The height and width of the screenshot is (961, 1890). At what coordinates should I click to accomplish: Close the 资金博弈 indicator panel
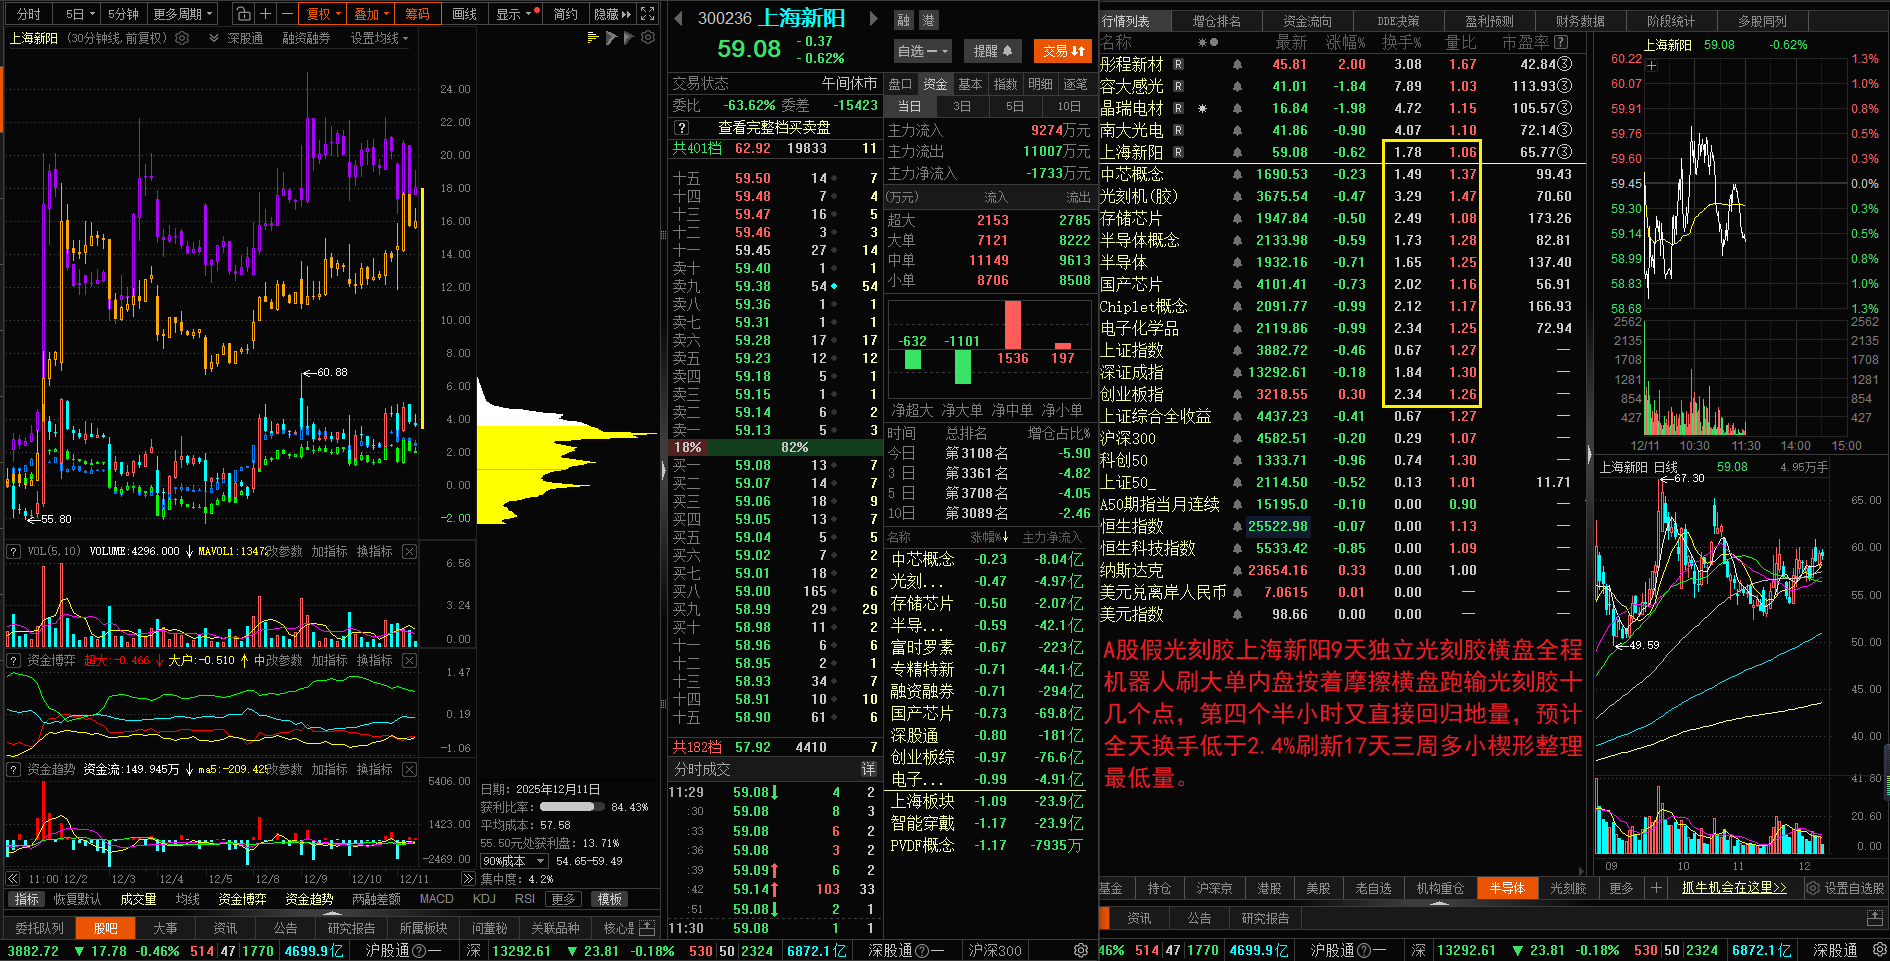coord(409,660)
